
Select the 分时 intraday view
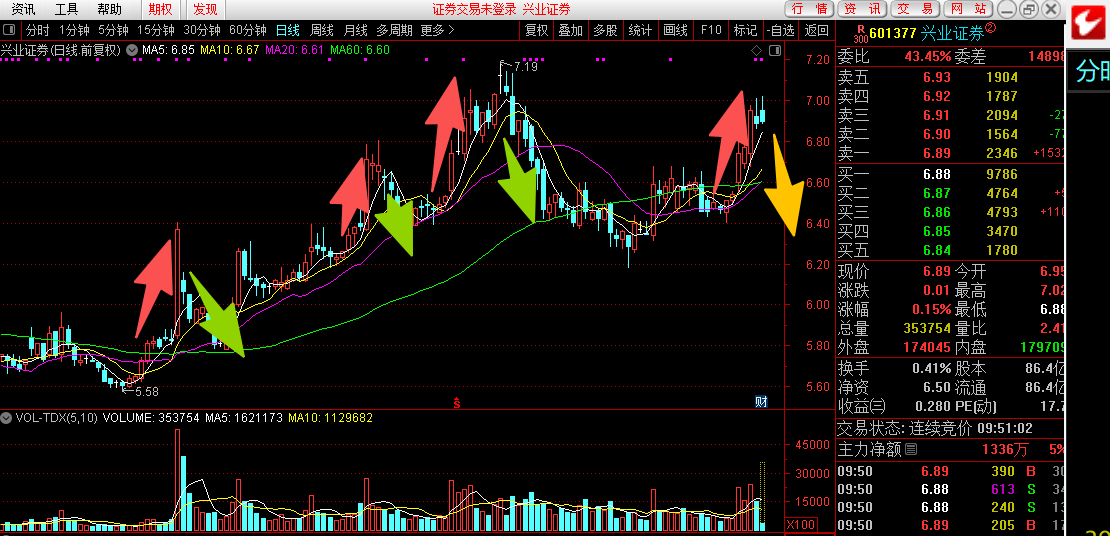pos(38,30)
